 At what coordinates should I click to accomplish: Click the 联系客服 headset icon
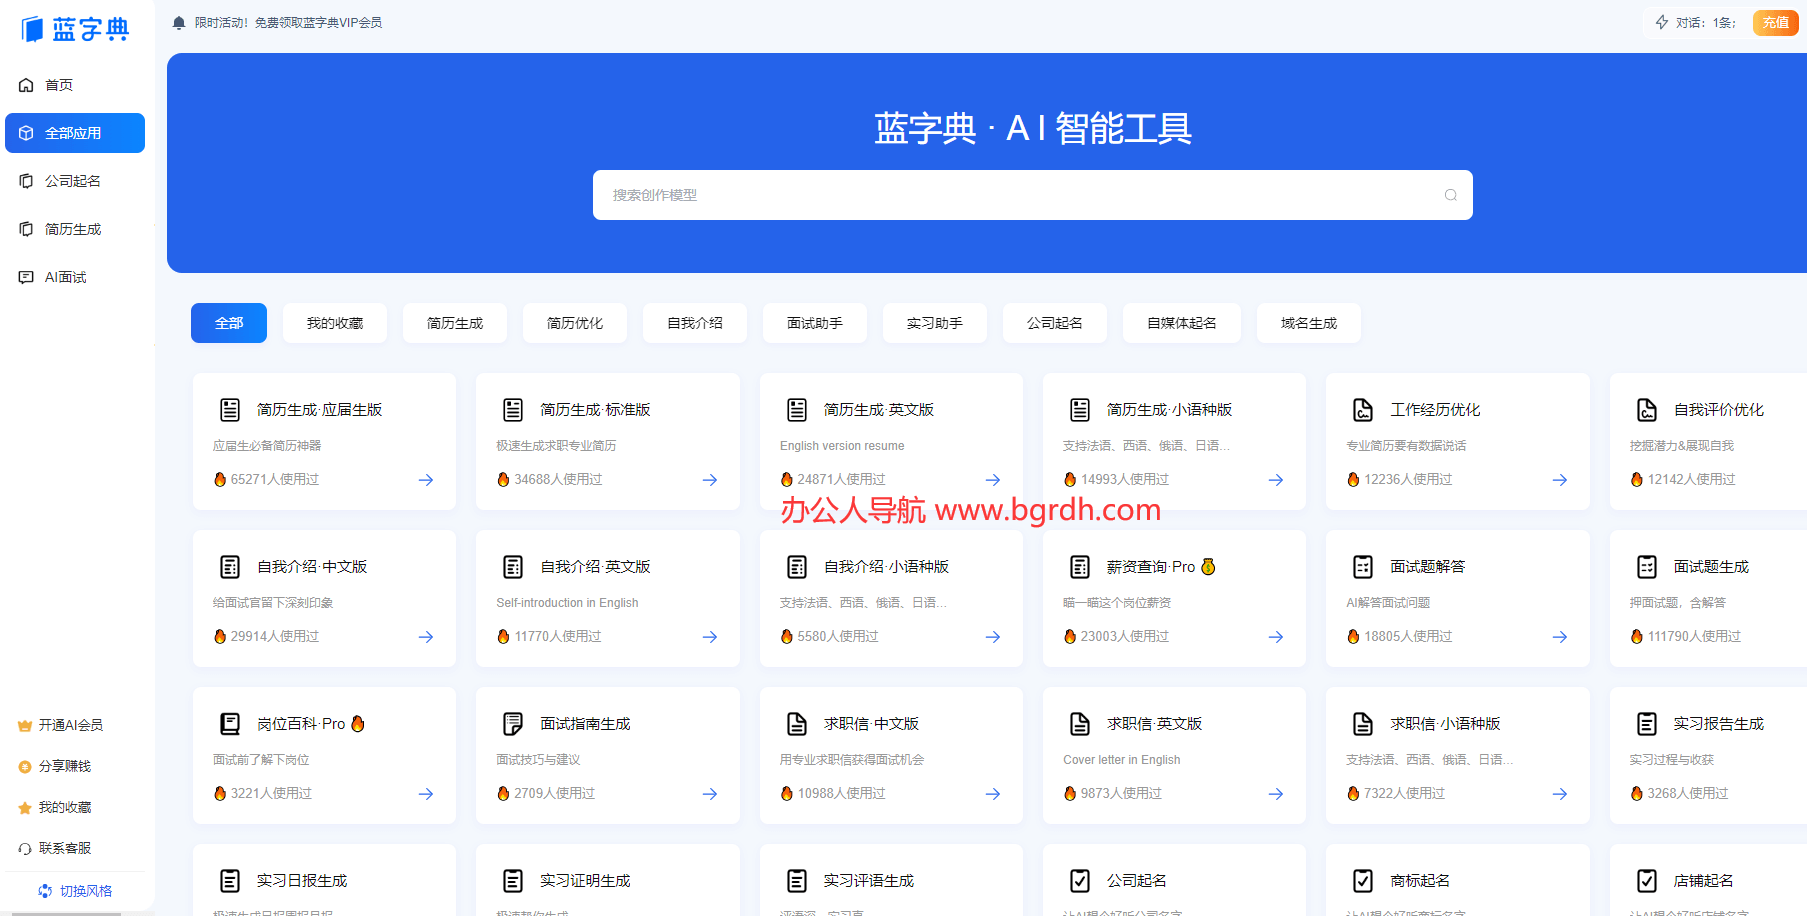point(25,847)
